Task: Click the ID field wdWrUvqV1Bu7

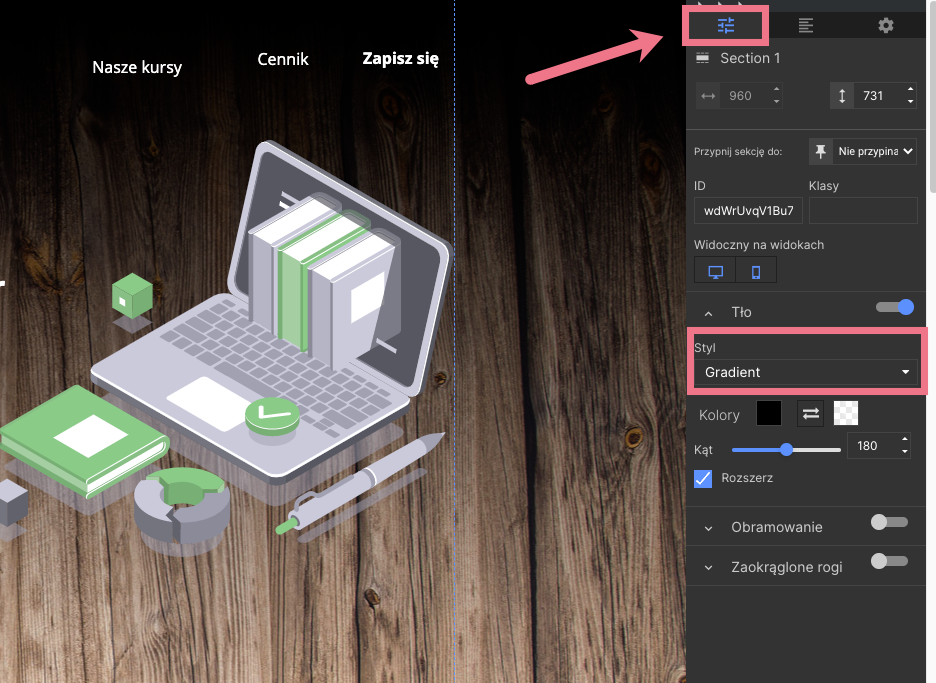Action: pos(748,211)
